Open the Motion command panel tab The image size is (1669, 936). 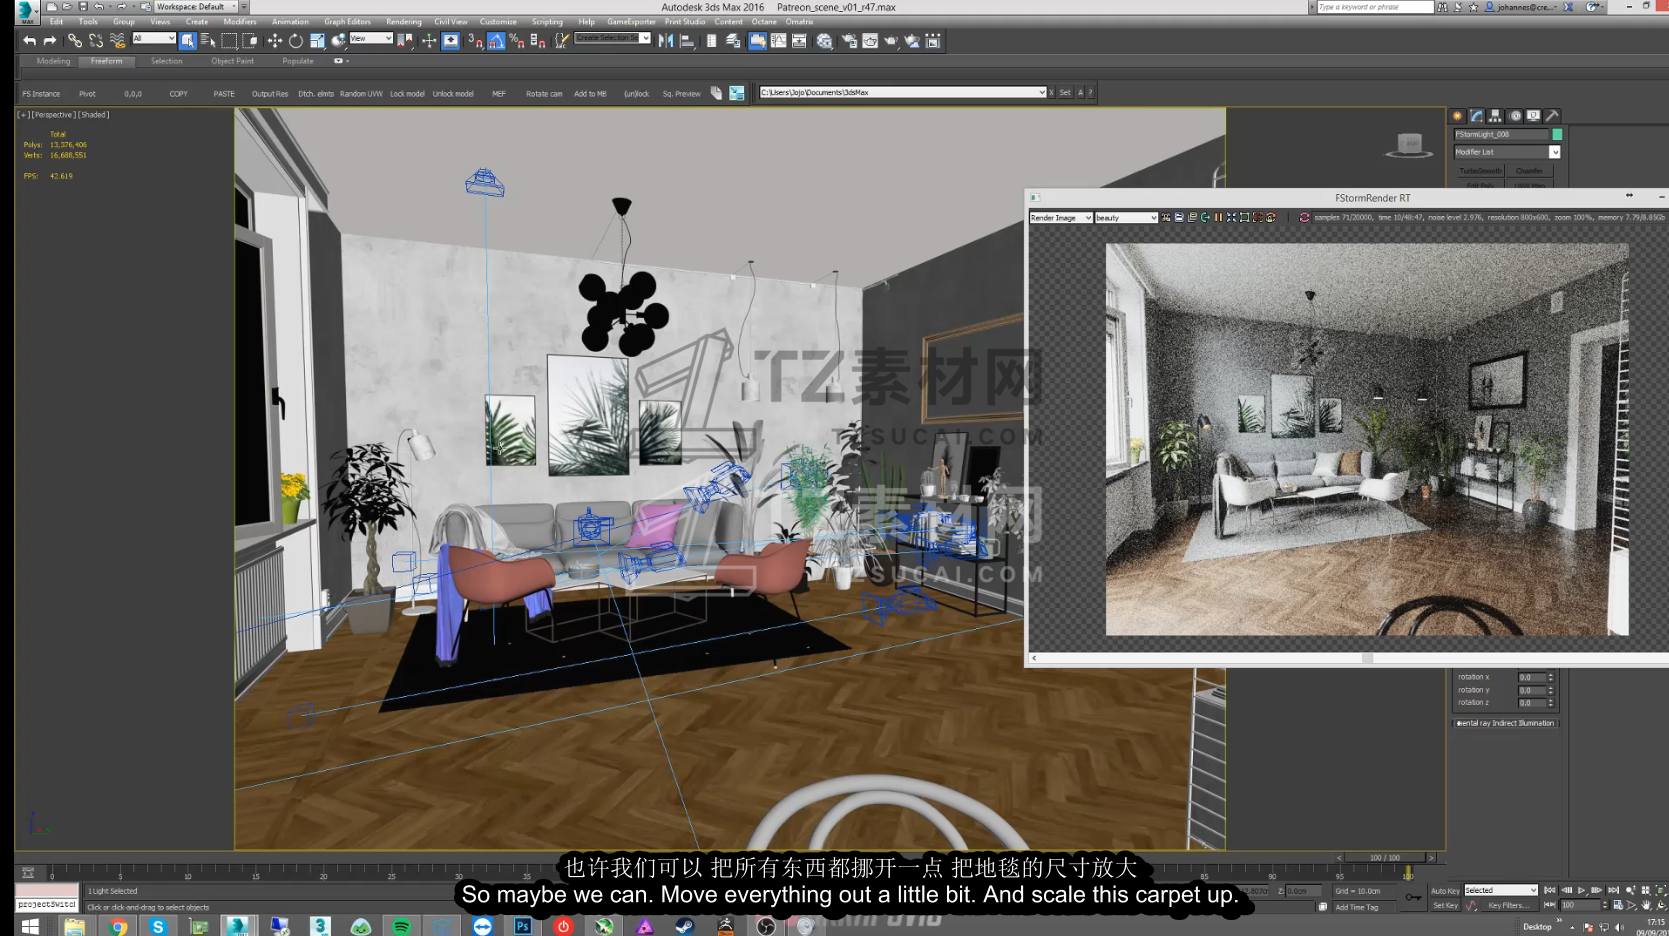click(x=1515, y=116)
